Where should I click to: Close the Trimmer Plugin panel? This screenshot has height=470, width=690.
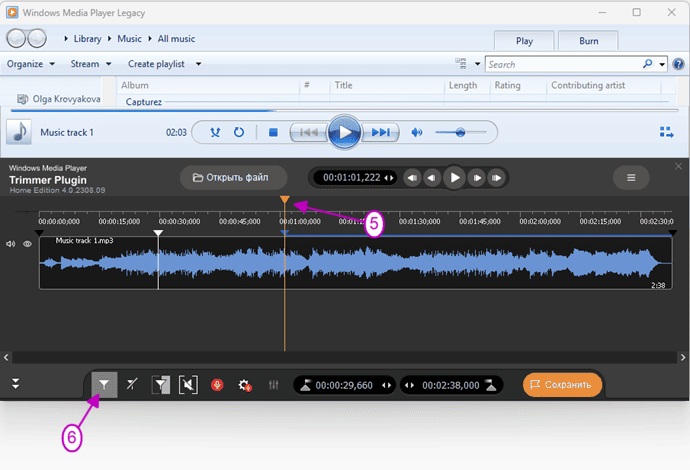tap(678, 166)
